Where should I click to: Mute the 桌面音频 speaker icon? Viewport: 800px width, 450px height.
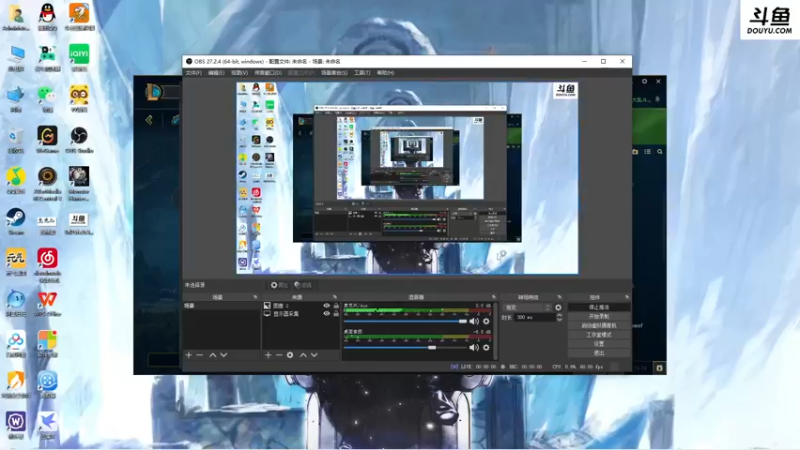tap(474, 347)
